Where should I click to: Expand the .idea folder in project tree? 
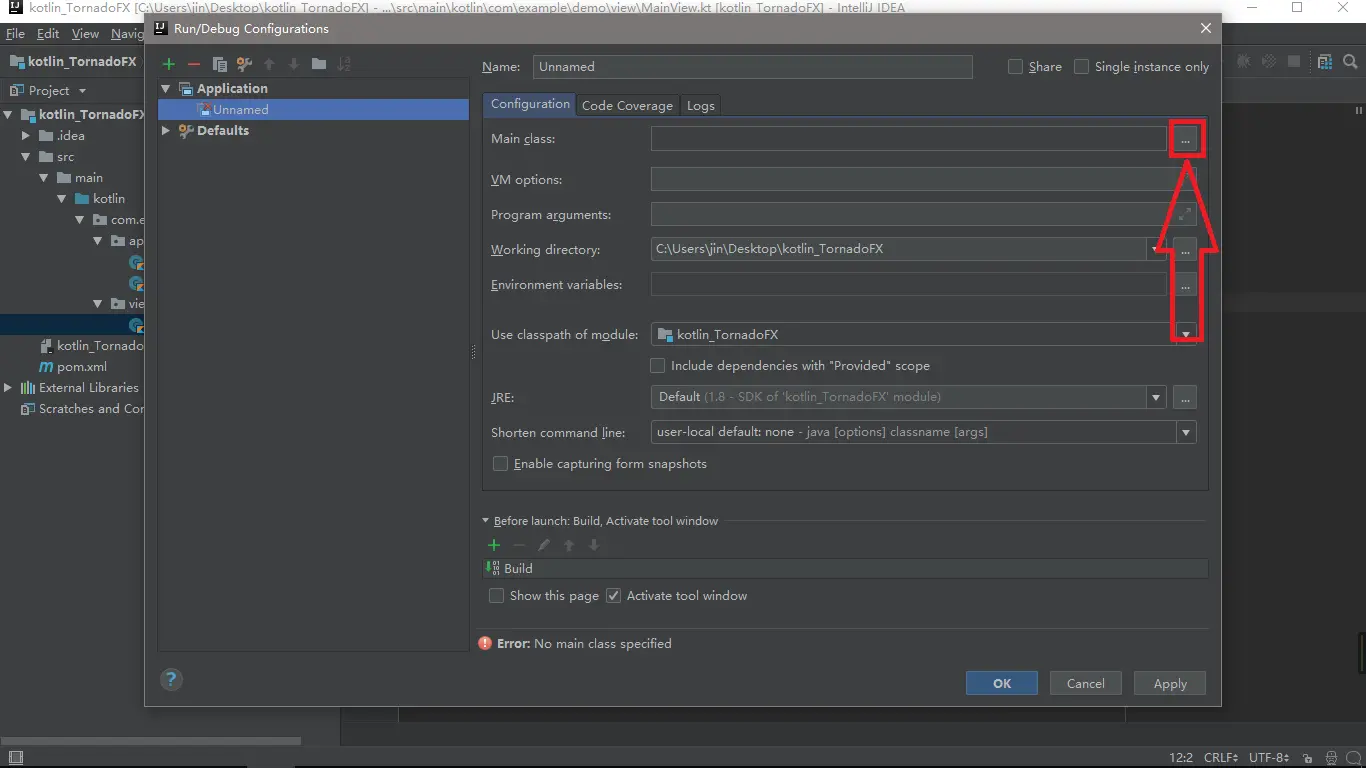[x=26, y=136]
